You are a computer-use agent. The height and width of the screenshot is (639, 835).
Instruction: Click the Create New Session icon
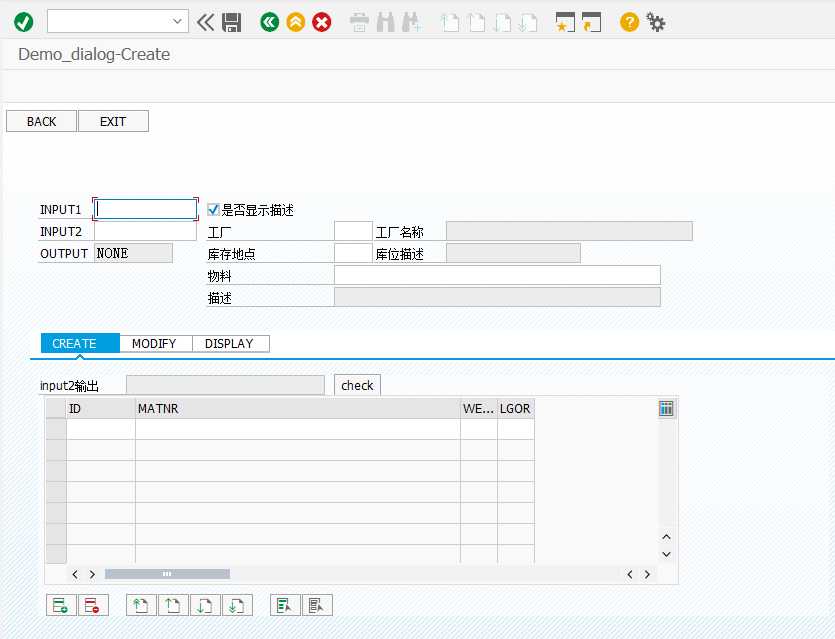565,22
